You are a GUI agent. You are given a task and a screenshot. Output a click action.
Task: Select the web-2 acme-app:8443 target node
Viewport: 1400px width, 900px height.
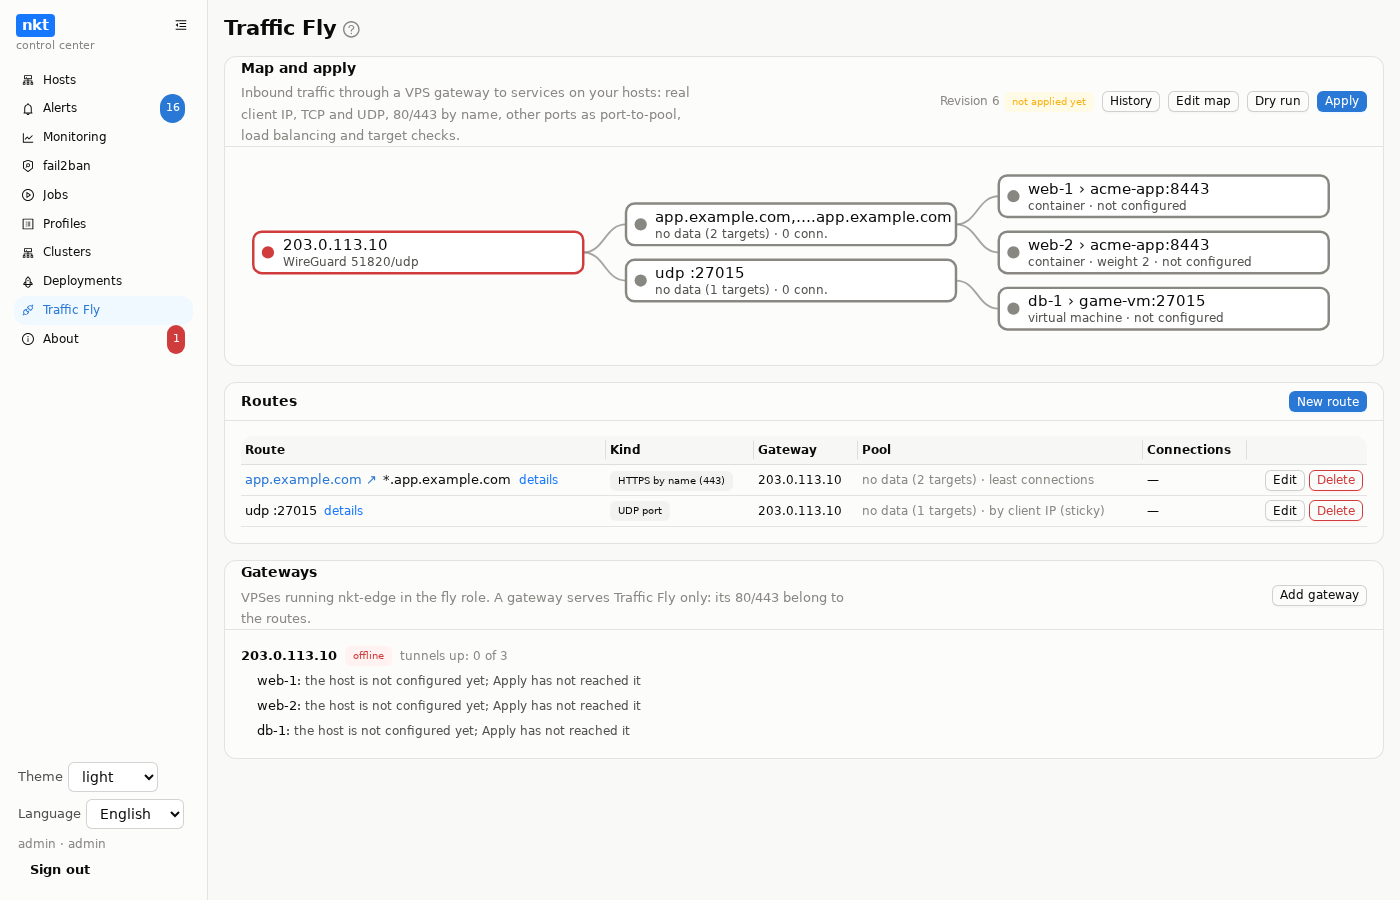coord(1164,252)
